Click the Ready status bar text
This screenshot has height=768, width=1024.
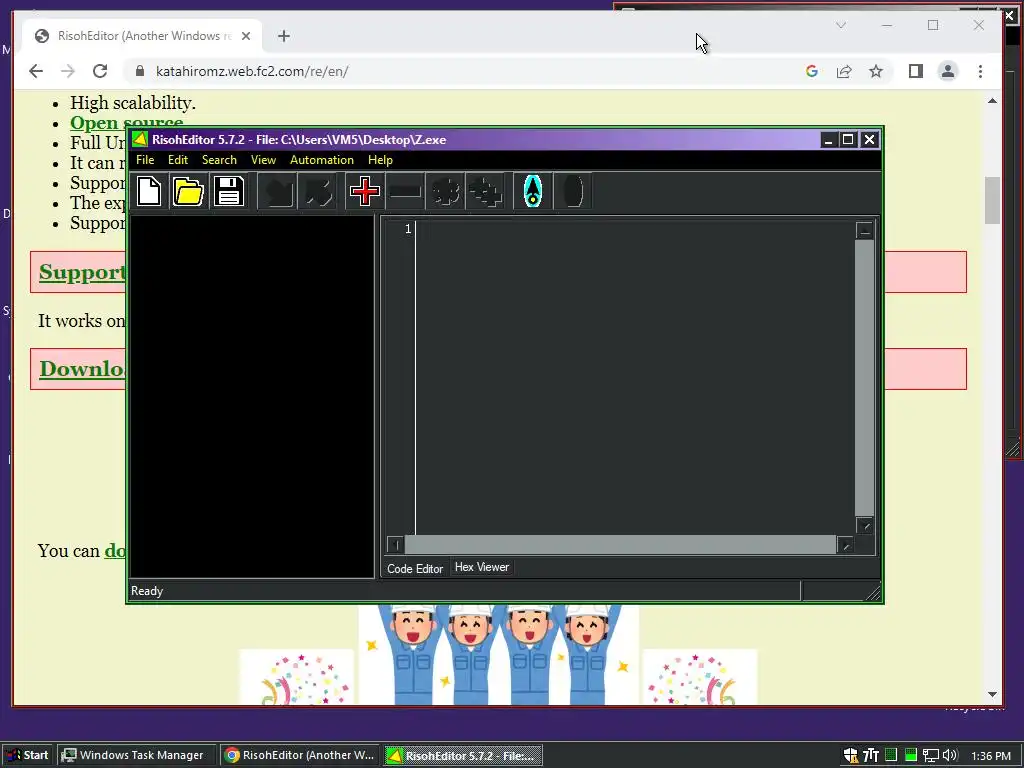click(x=147, y=591)
